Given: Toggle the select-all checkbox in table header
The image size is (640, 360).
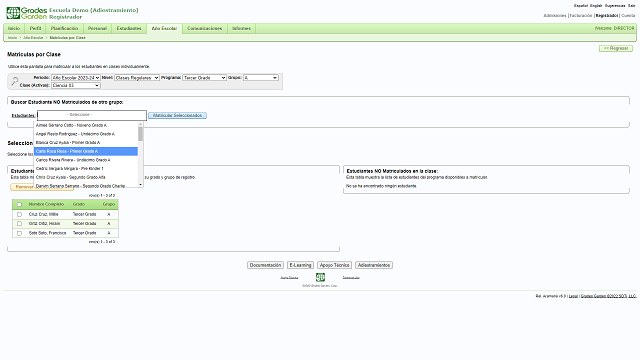Looking at the screenshot, I should click(x=19, y=204).
